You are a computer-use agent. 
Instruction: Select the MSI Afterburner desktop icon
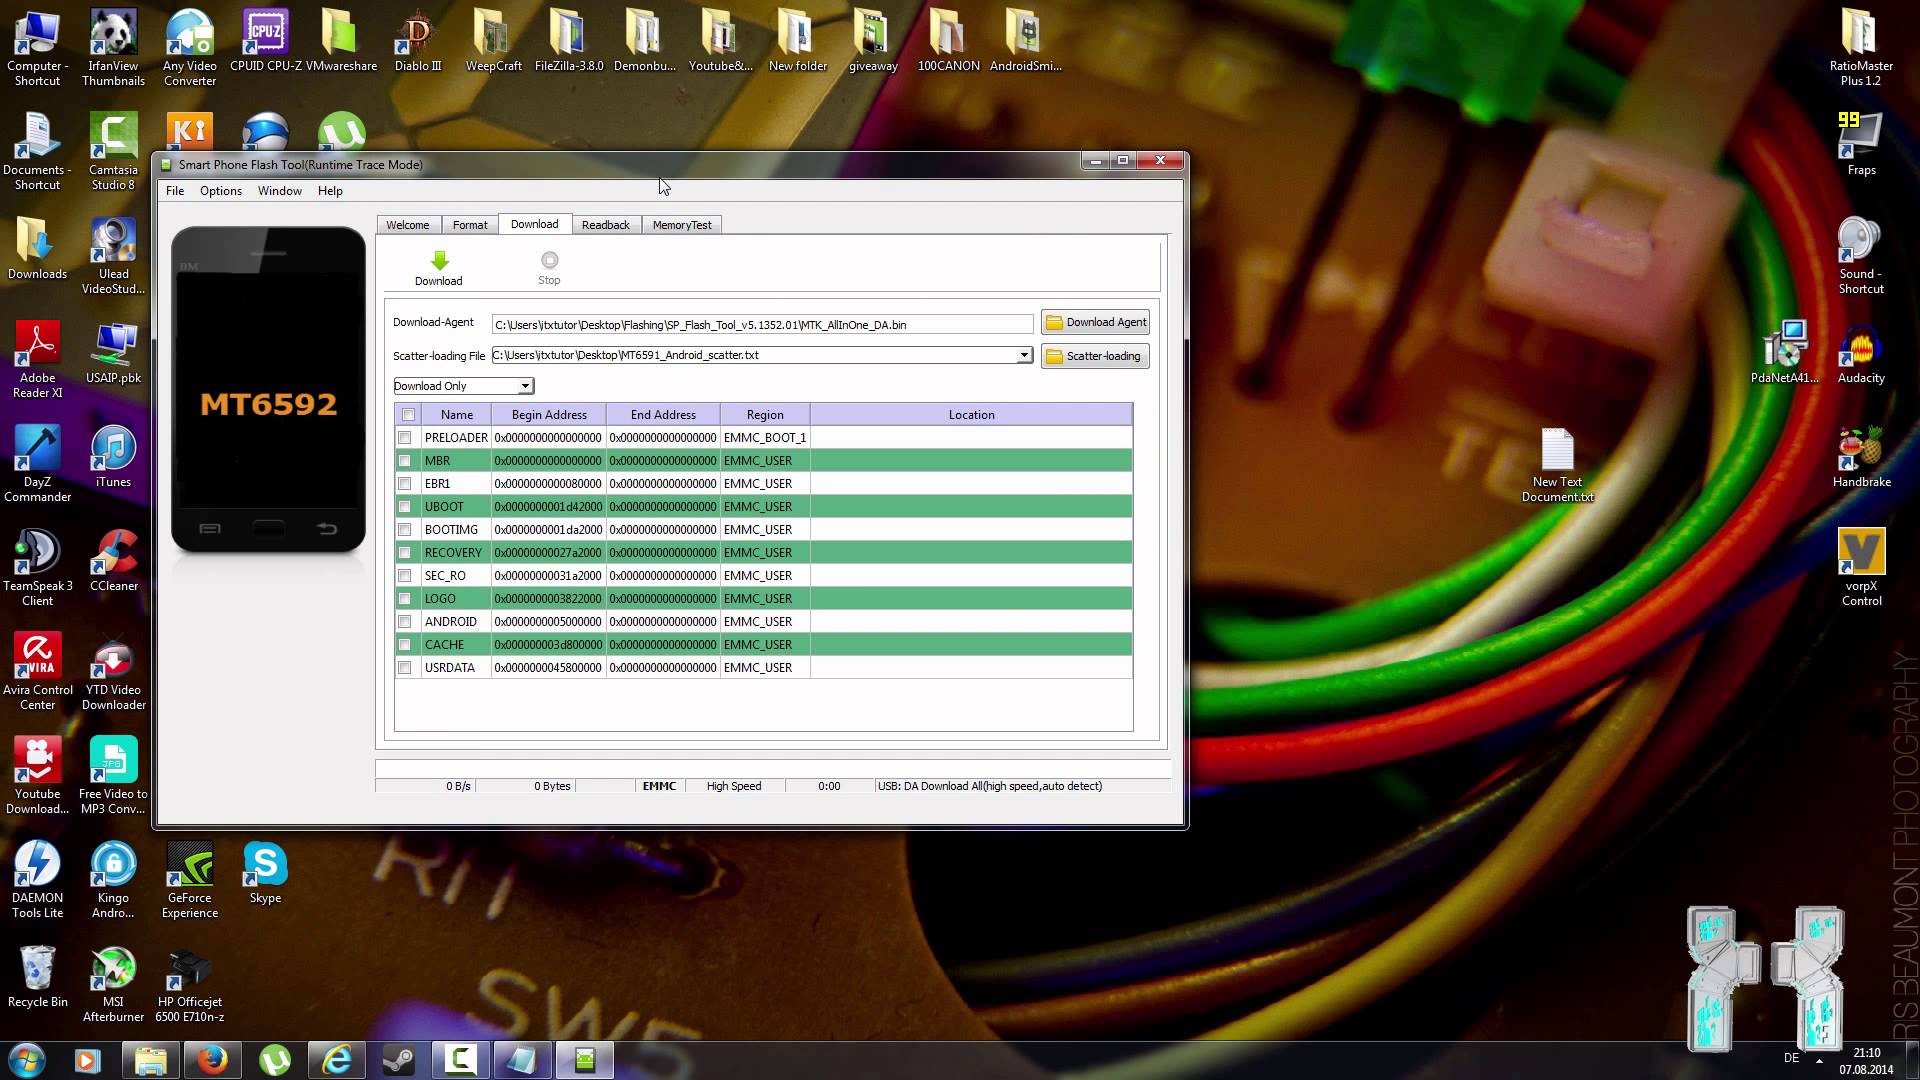click(113, 984)
